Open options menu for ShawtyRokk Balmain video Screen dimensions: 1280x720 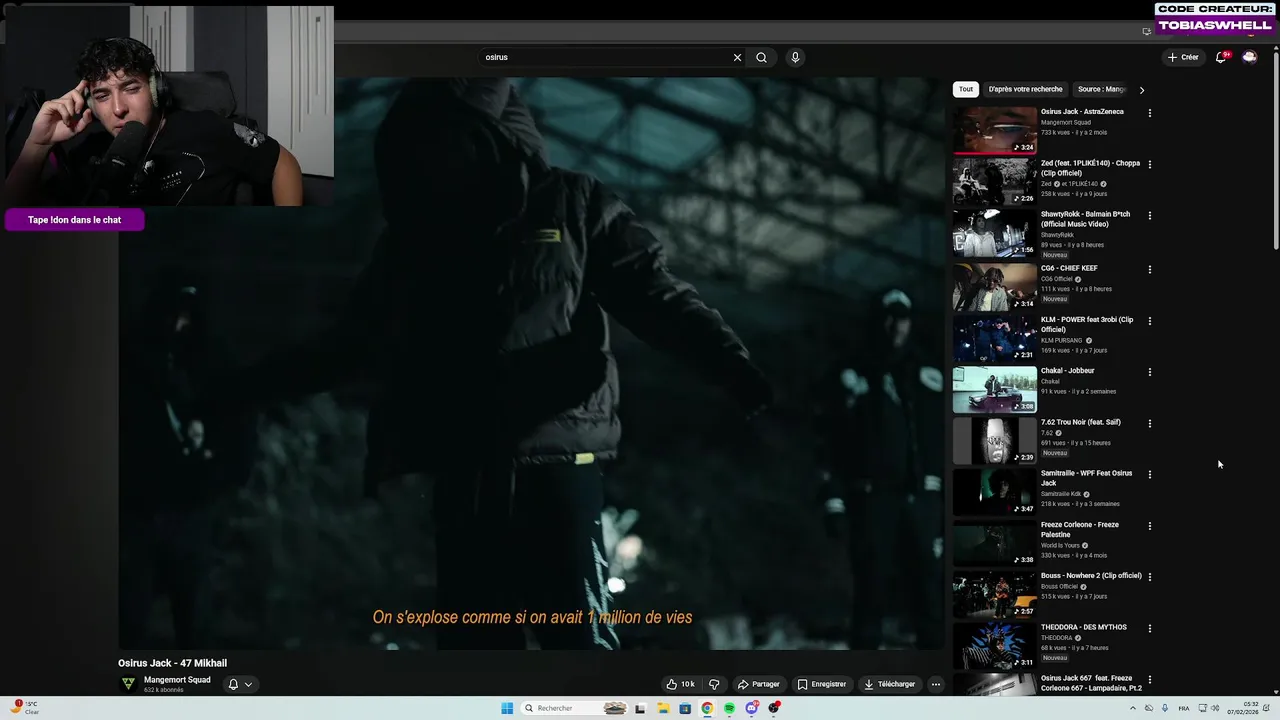(x=1150, y=215)
